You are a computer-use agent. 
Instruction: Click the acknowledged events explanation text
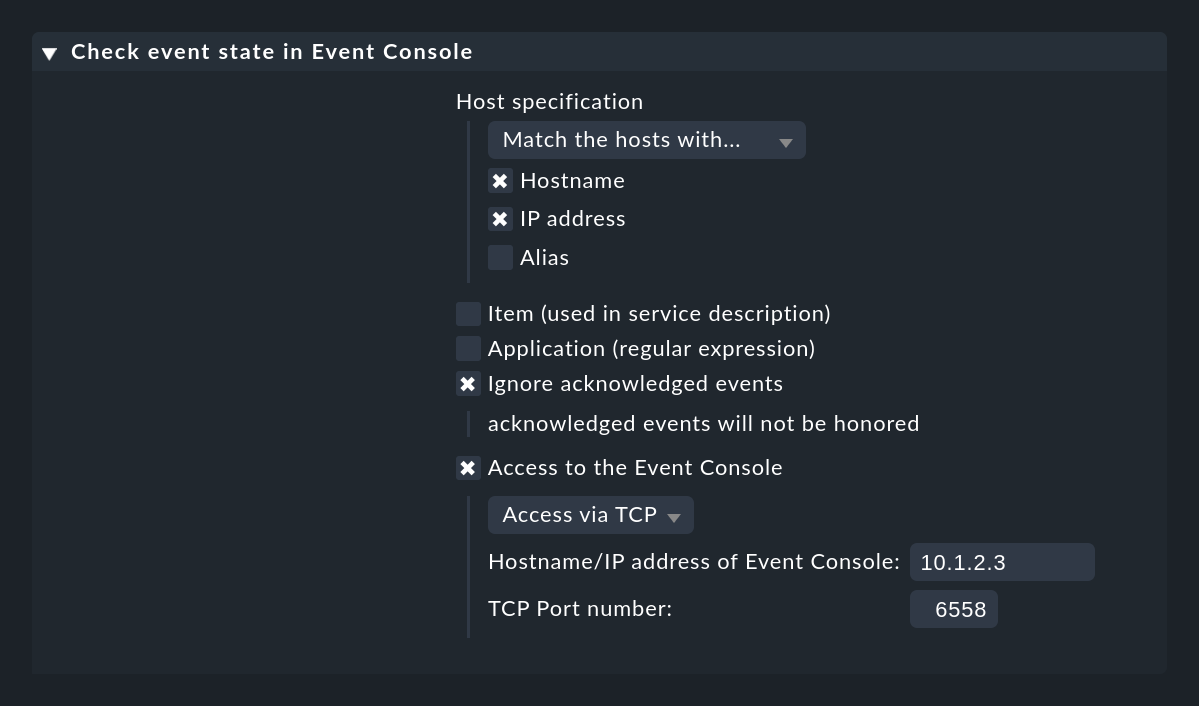703,423
